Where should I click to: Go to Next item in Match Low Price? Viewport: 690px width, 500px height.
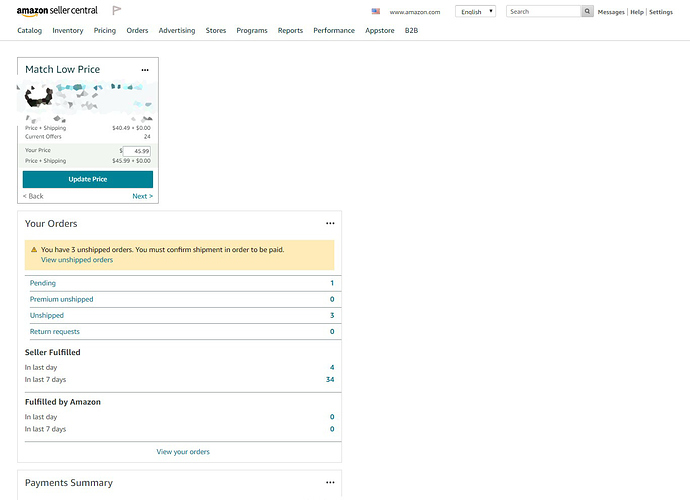(143, 196)
